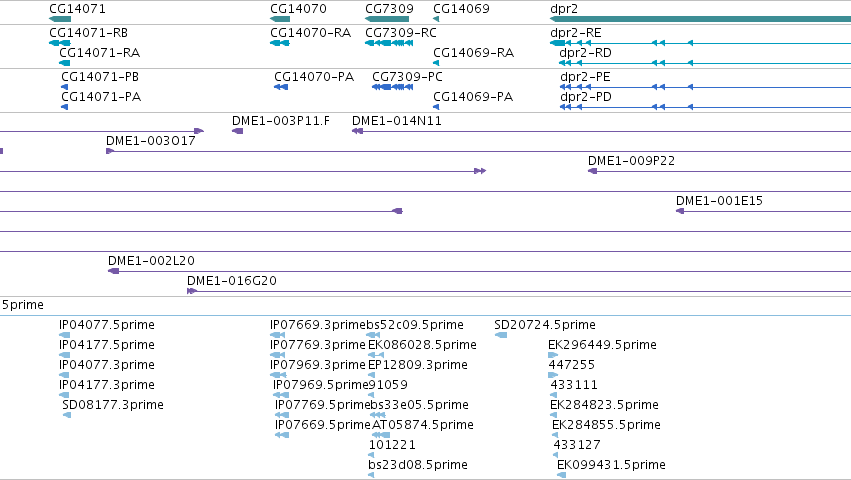Click the dpr2 gene glyph bar
This screenshot has width=851, height=480.
coord(700,19)
